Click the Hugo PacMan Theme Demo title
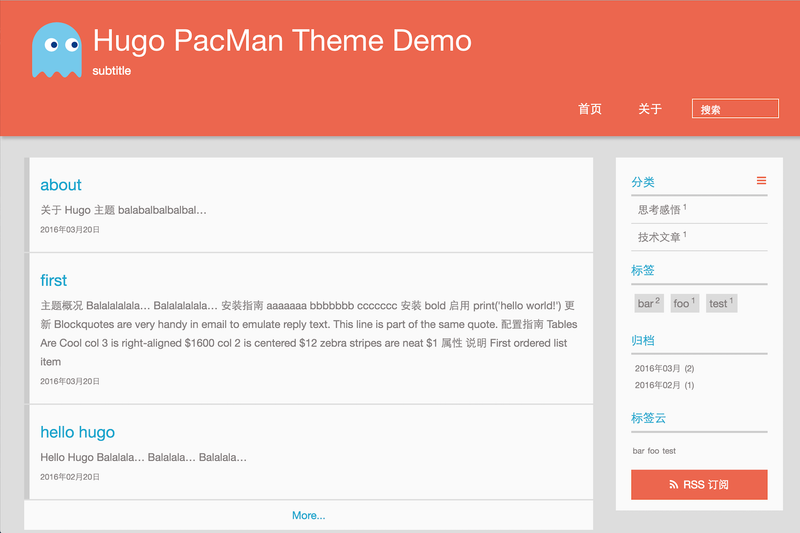This screenshot has height=533, width=800. tap(282, 41)
